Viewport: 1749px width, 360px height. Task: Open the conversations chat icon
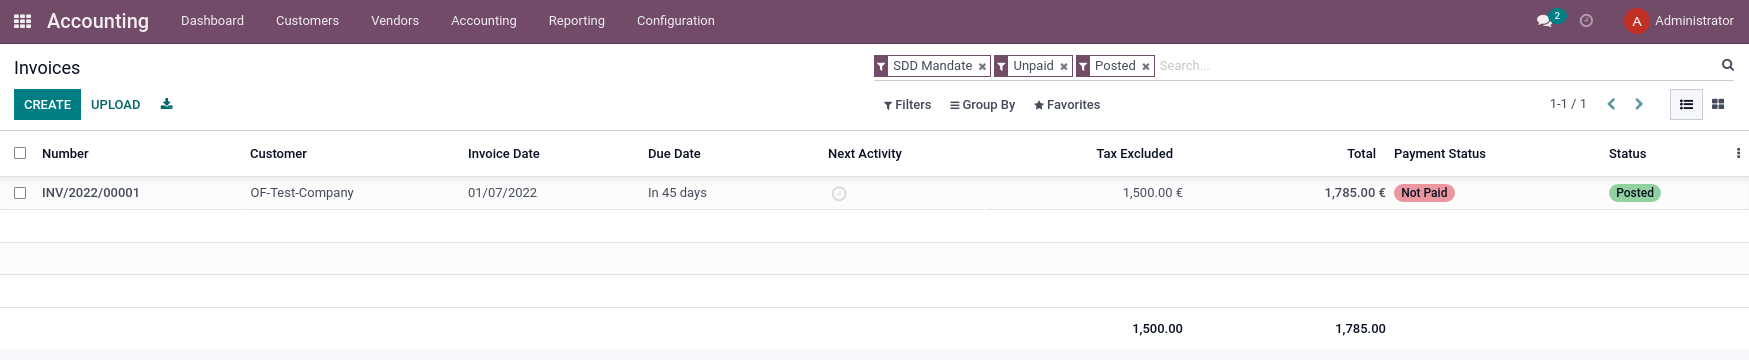1544,21
